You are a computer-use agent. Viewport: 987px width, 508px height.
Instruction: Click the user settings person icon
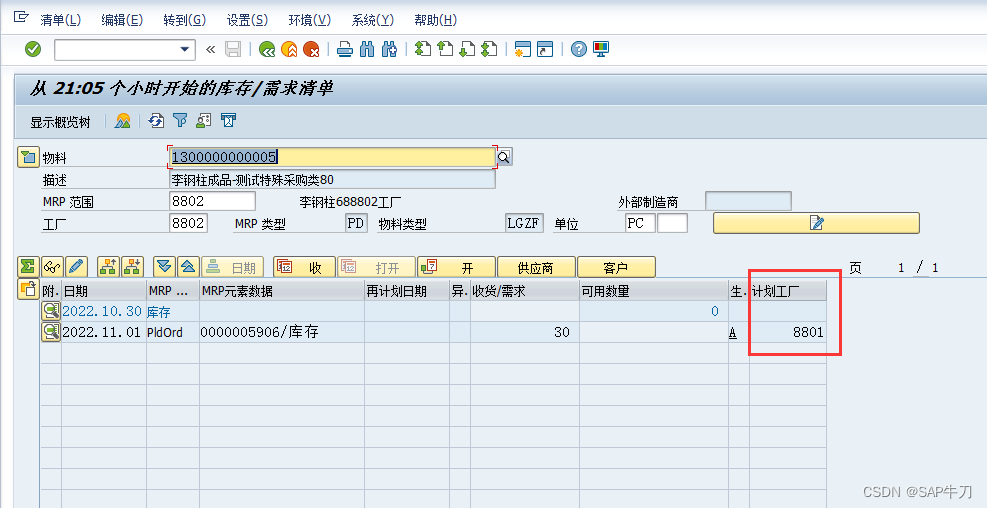pyautogui.click(x=203, y=120)
